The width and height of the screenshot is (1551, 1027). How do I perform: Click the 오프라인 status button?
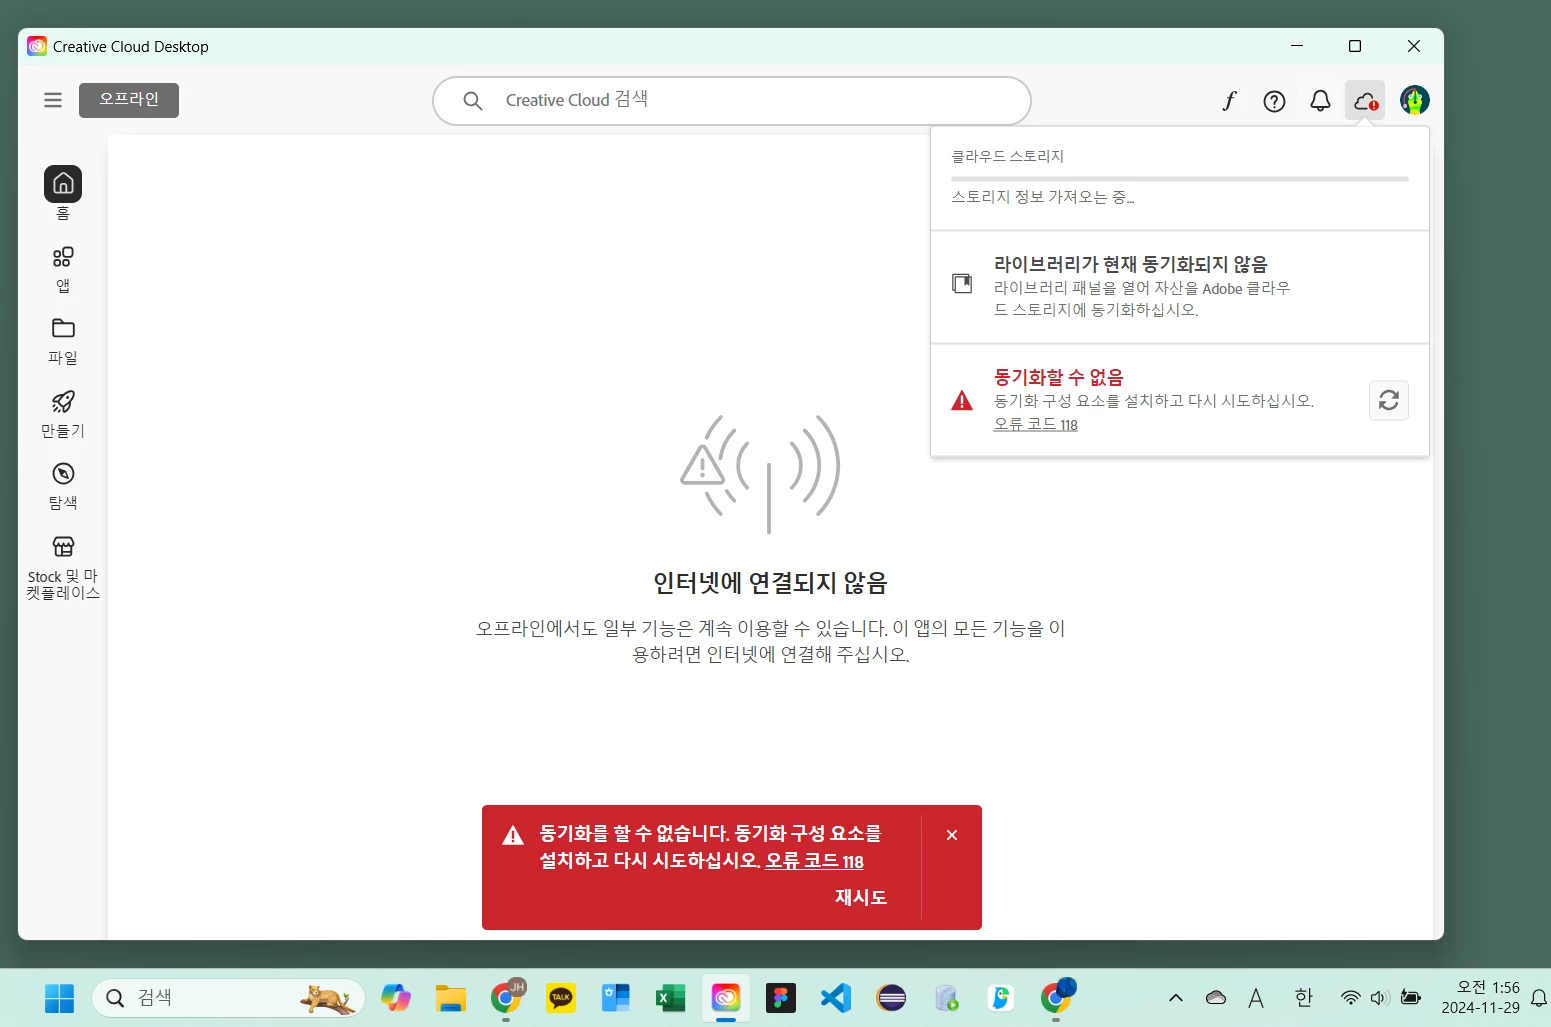pyautogui.click(x=129, y=100)
